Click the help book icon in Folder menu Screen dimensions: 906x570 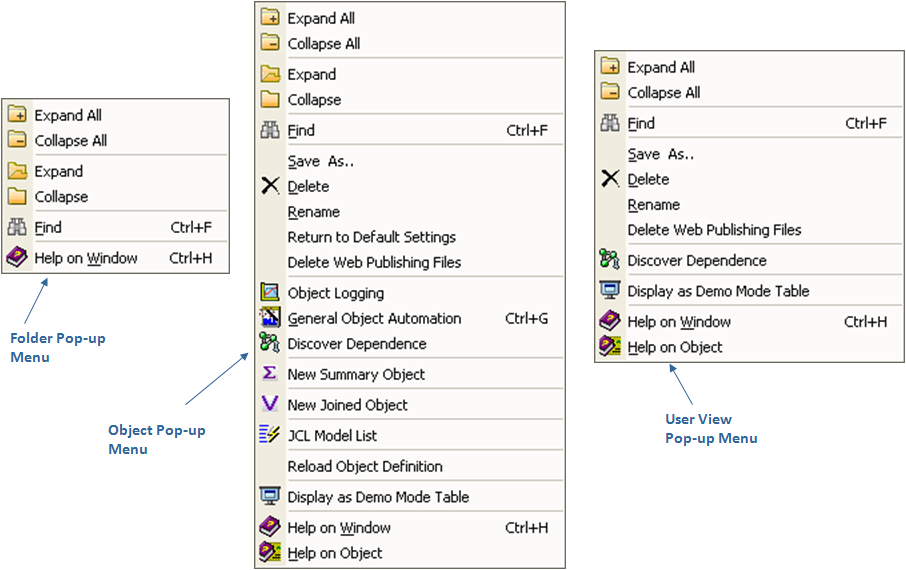tap(17, 257)
